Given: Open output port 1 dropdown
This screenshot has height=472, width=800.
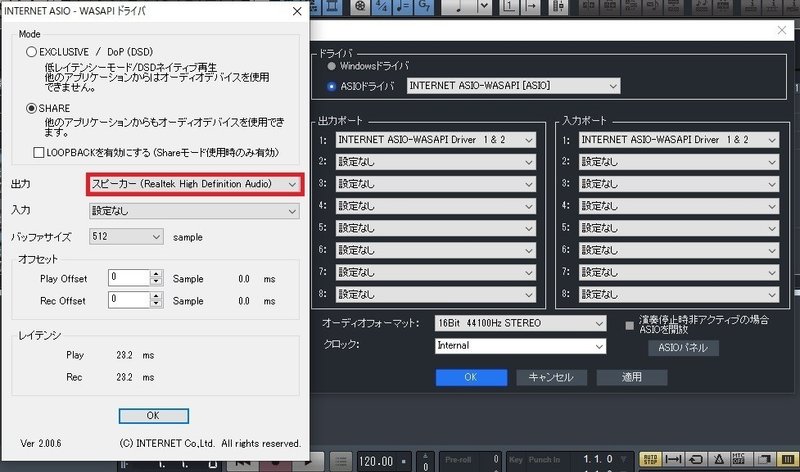Looking at the screenshot, I should click(436, 139).
